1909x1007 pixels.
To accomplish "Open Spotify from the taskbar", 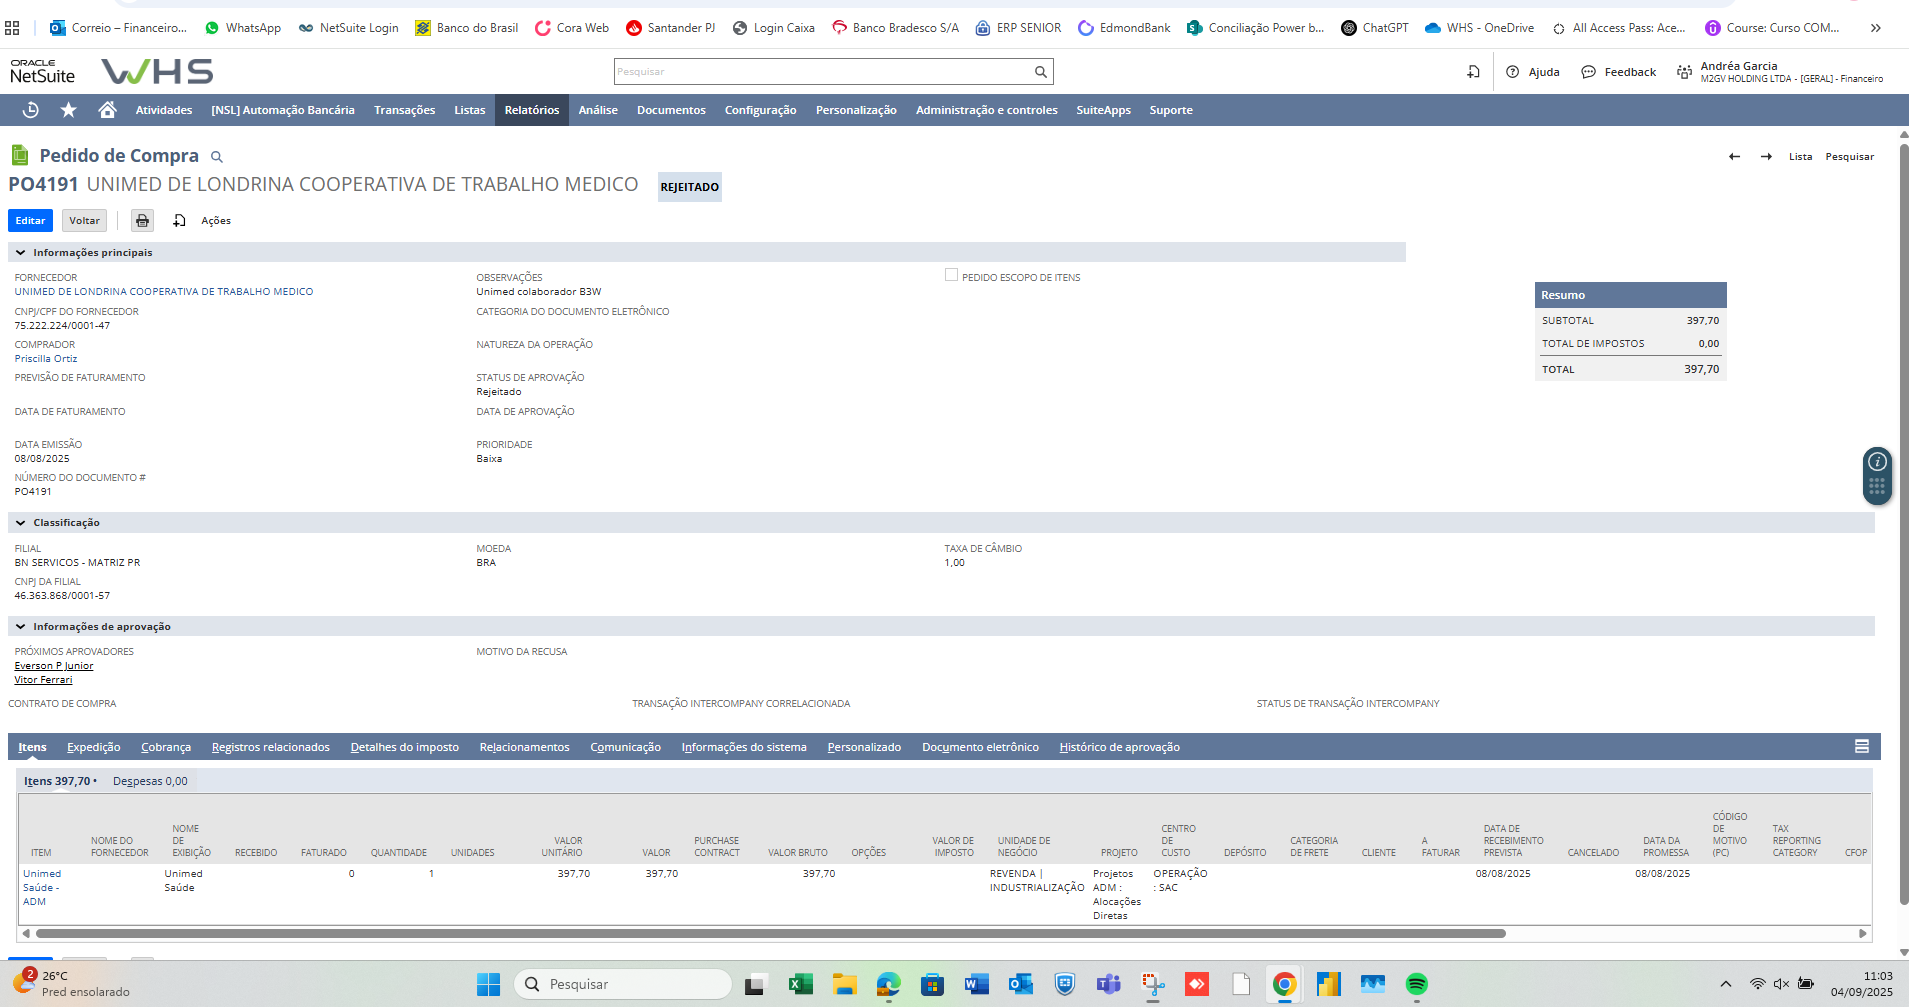I will point(1416,984).
